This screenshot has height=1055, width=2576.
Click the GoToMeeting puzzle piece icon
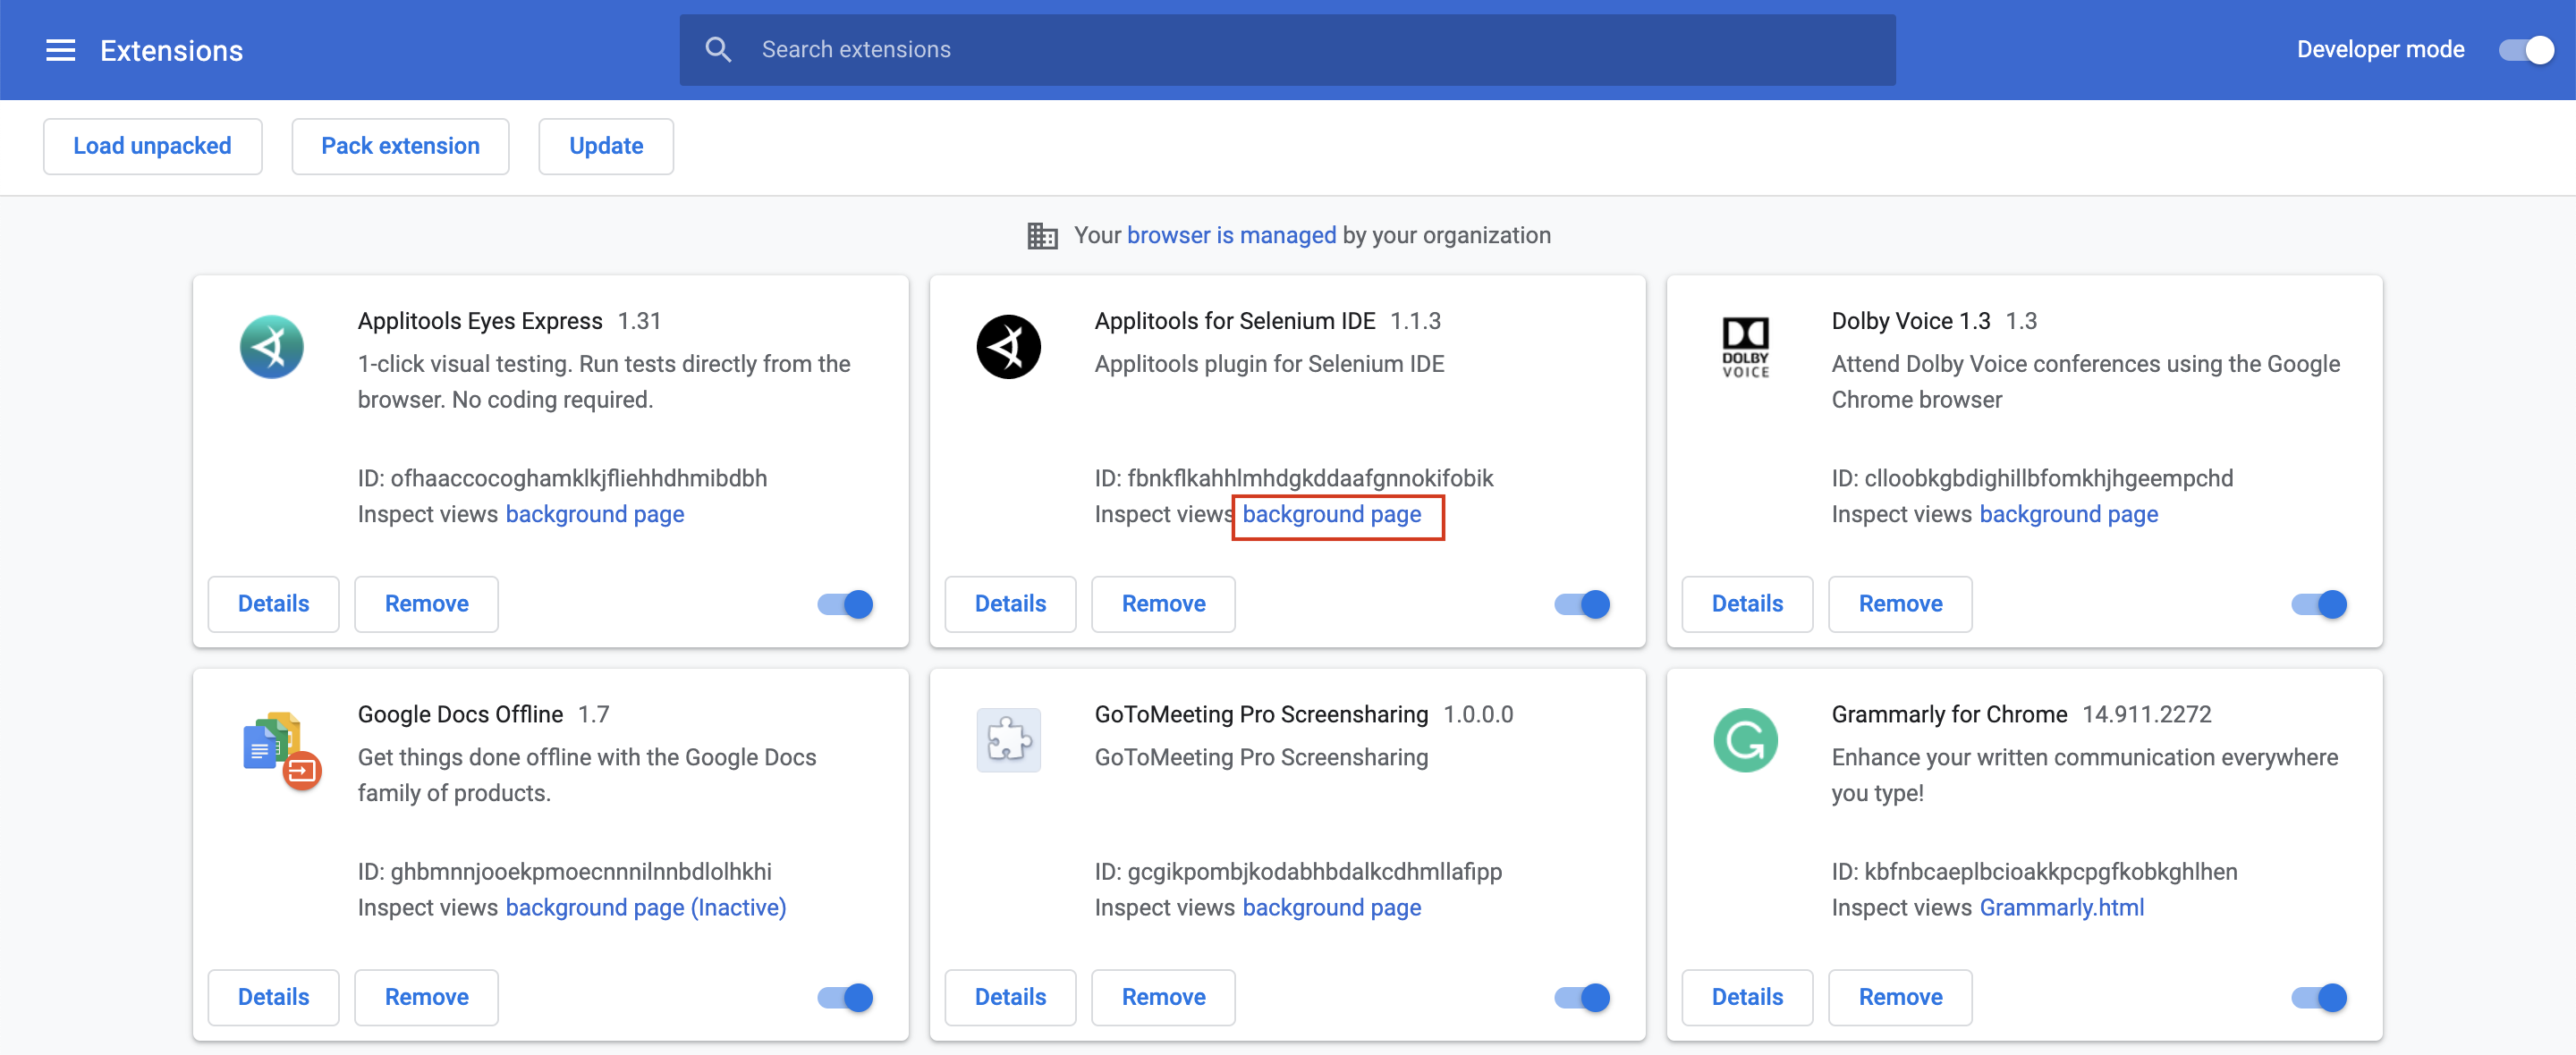1008,740
